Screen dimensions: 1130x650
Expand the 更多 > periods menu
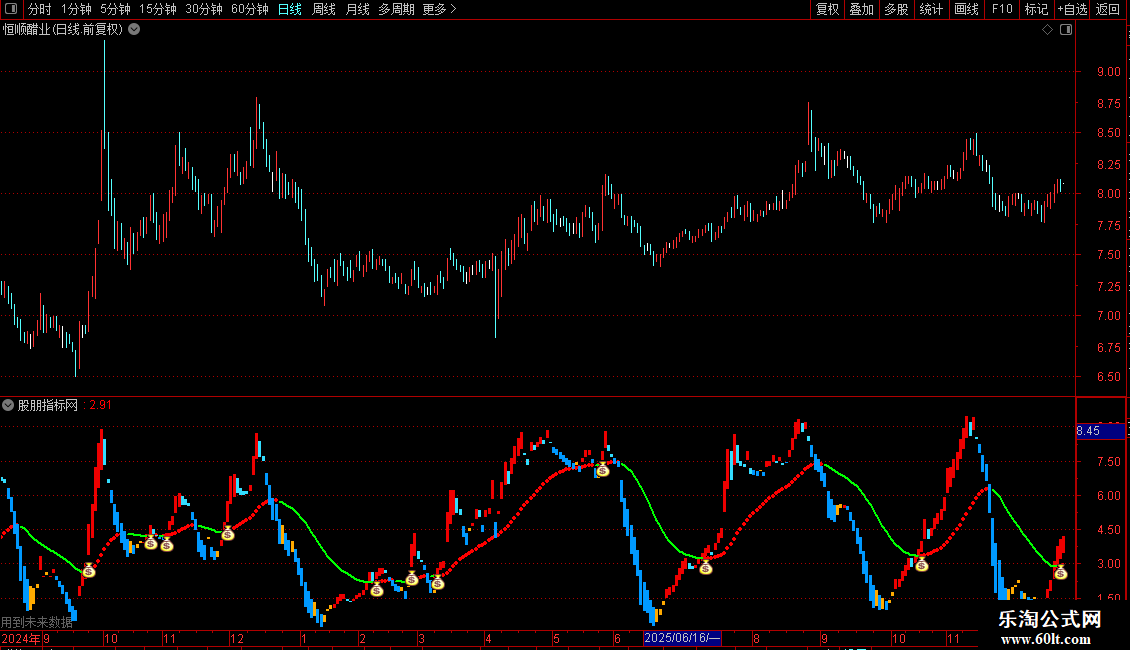(440, 9)
